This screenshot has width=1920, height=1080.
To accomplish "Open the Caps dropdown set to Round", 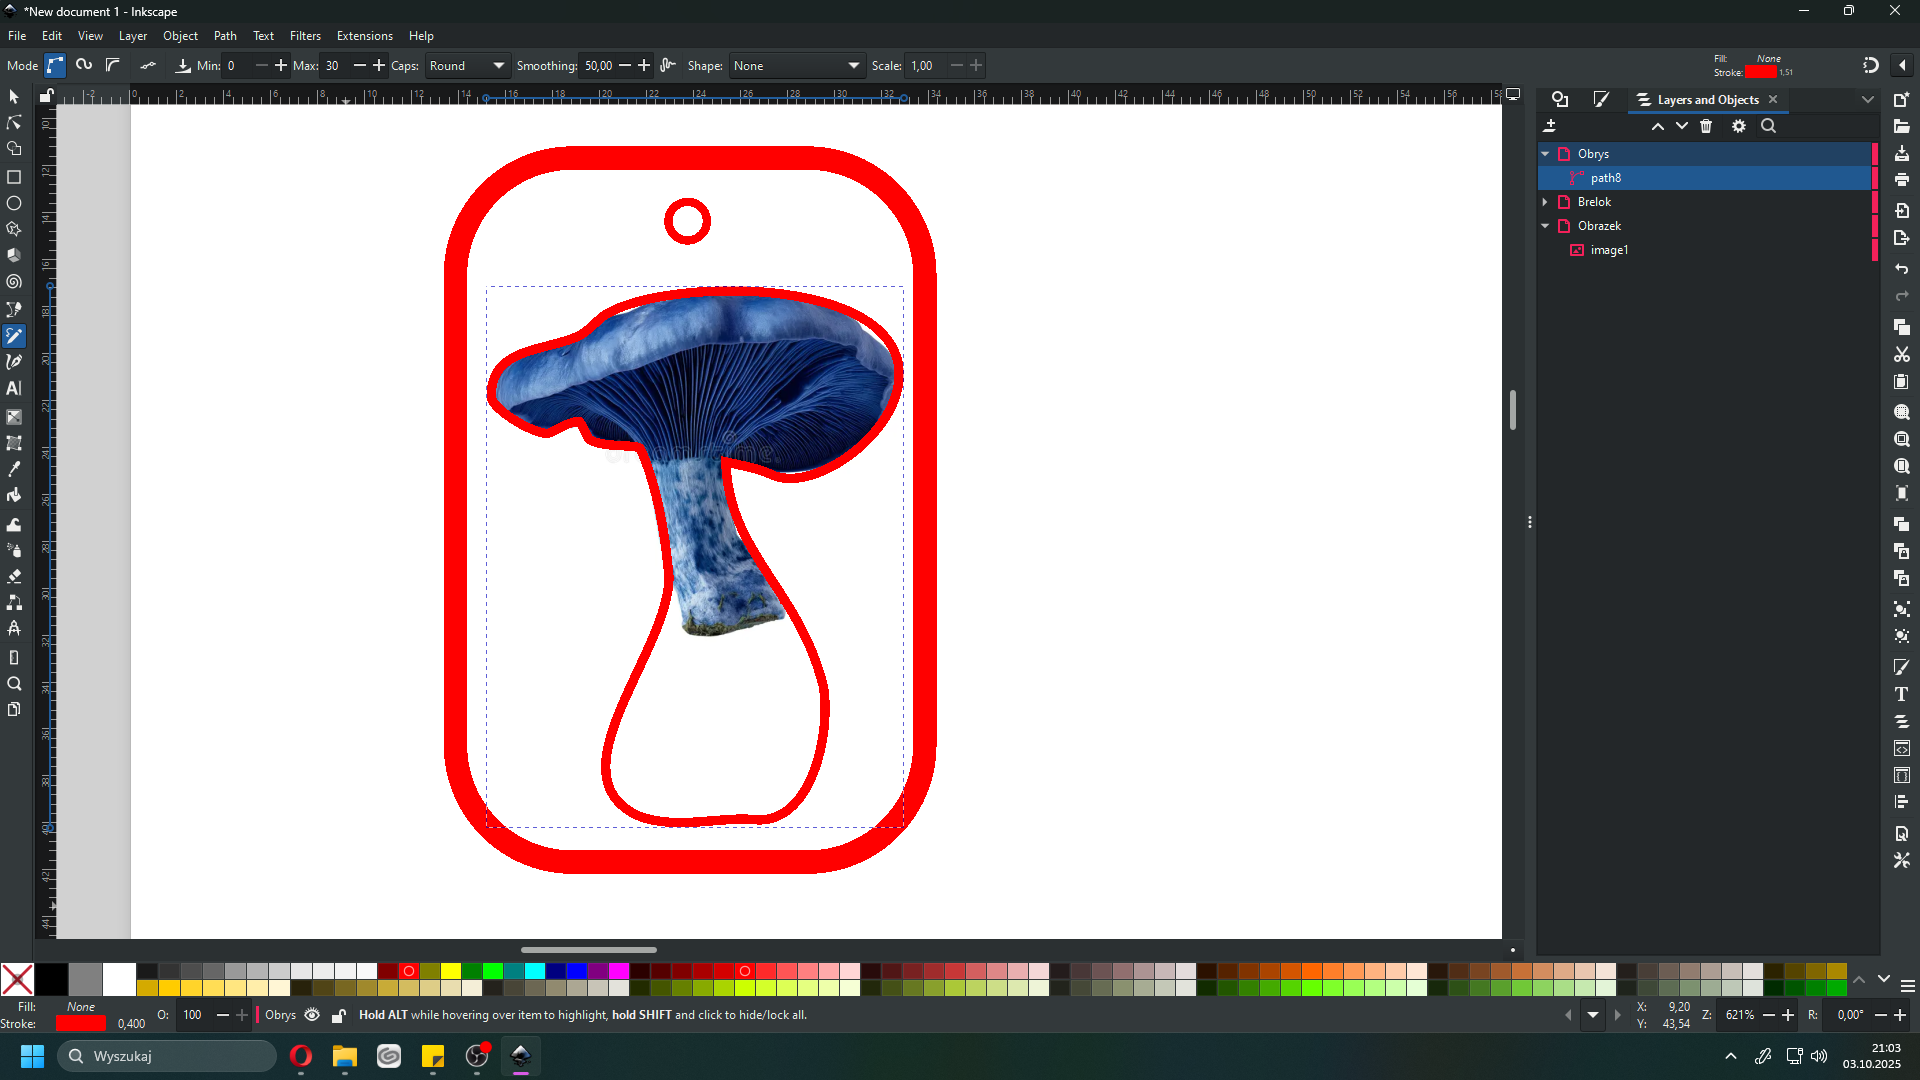I will [467, 66].
